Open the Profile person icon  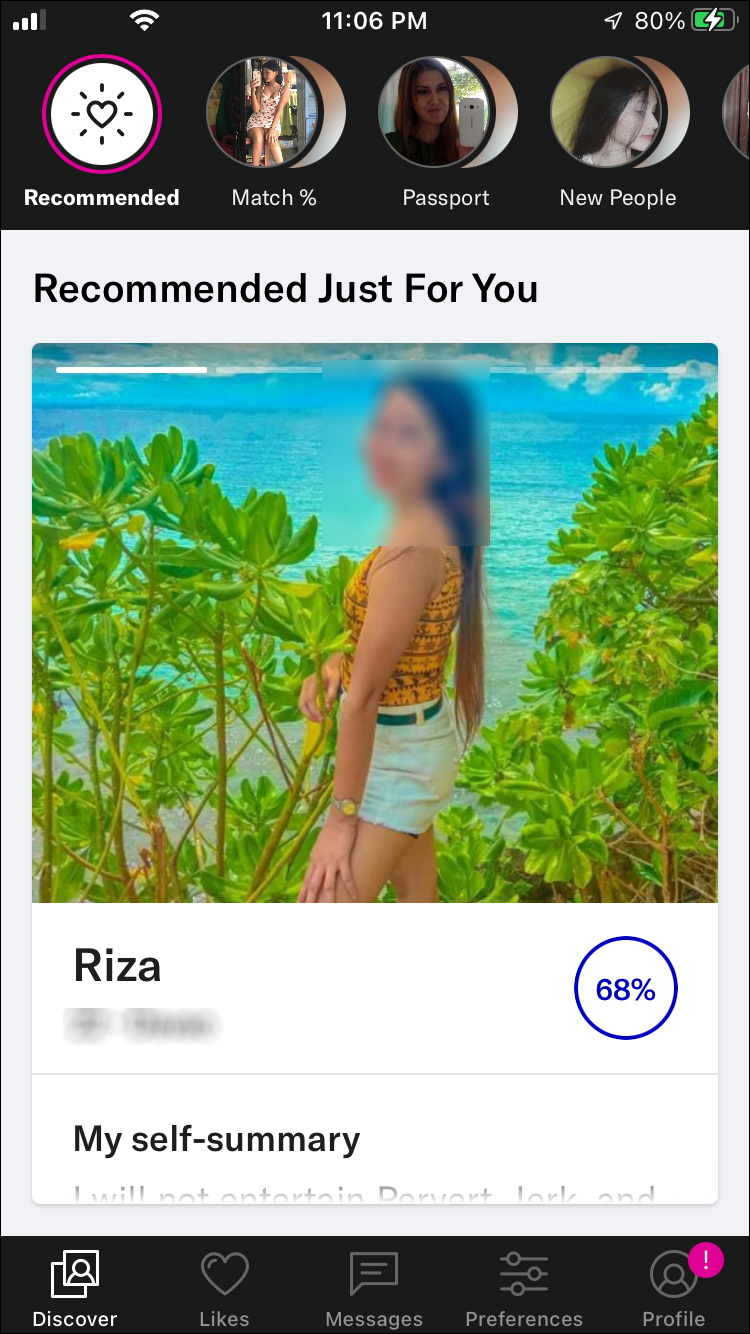click(x=673, y=1276)
